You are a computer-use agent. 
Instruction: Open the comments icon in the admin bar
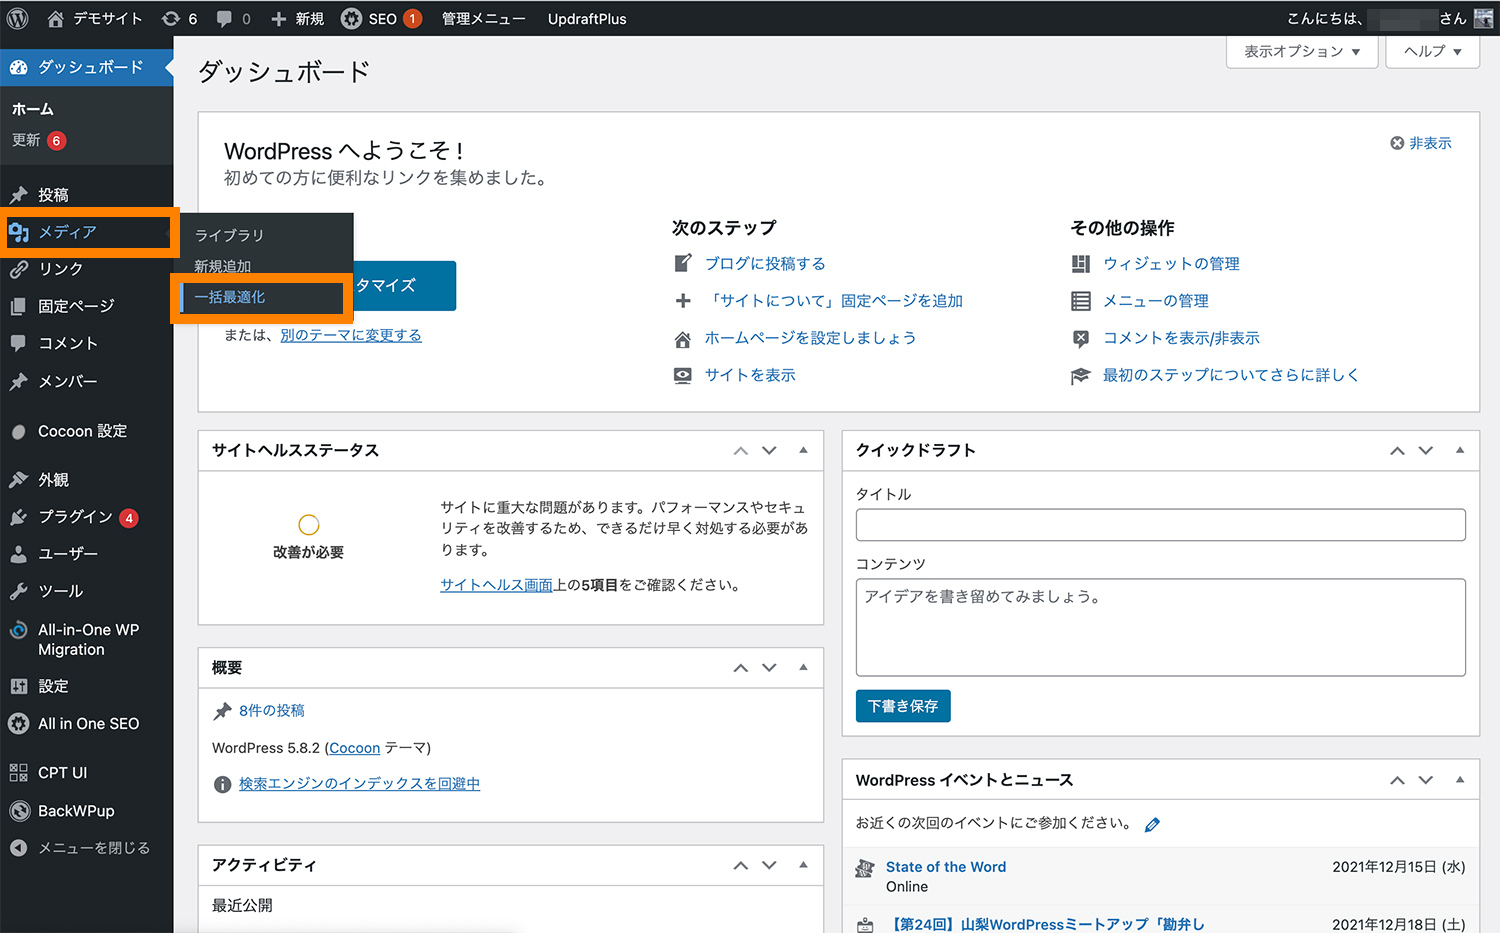tap(231, 17)
